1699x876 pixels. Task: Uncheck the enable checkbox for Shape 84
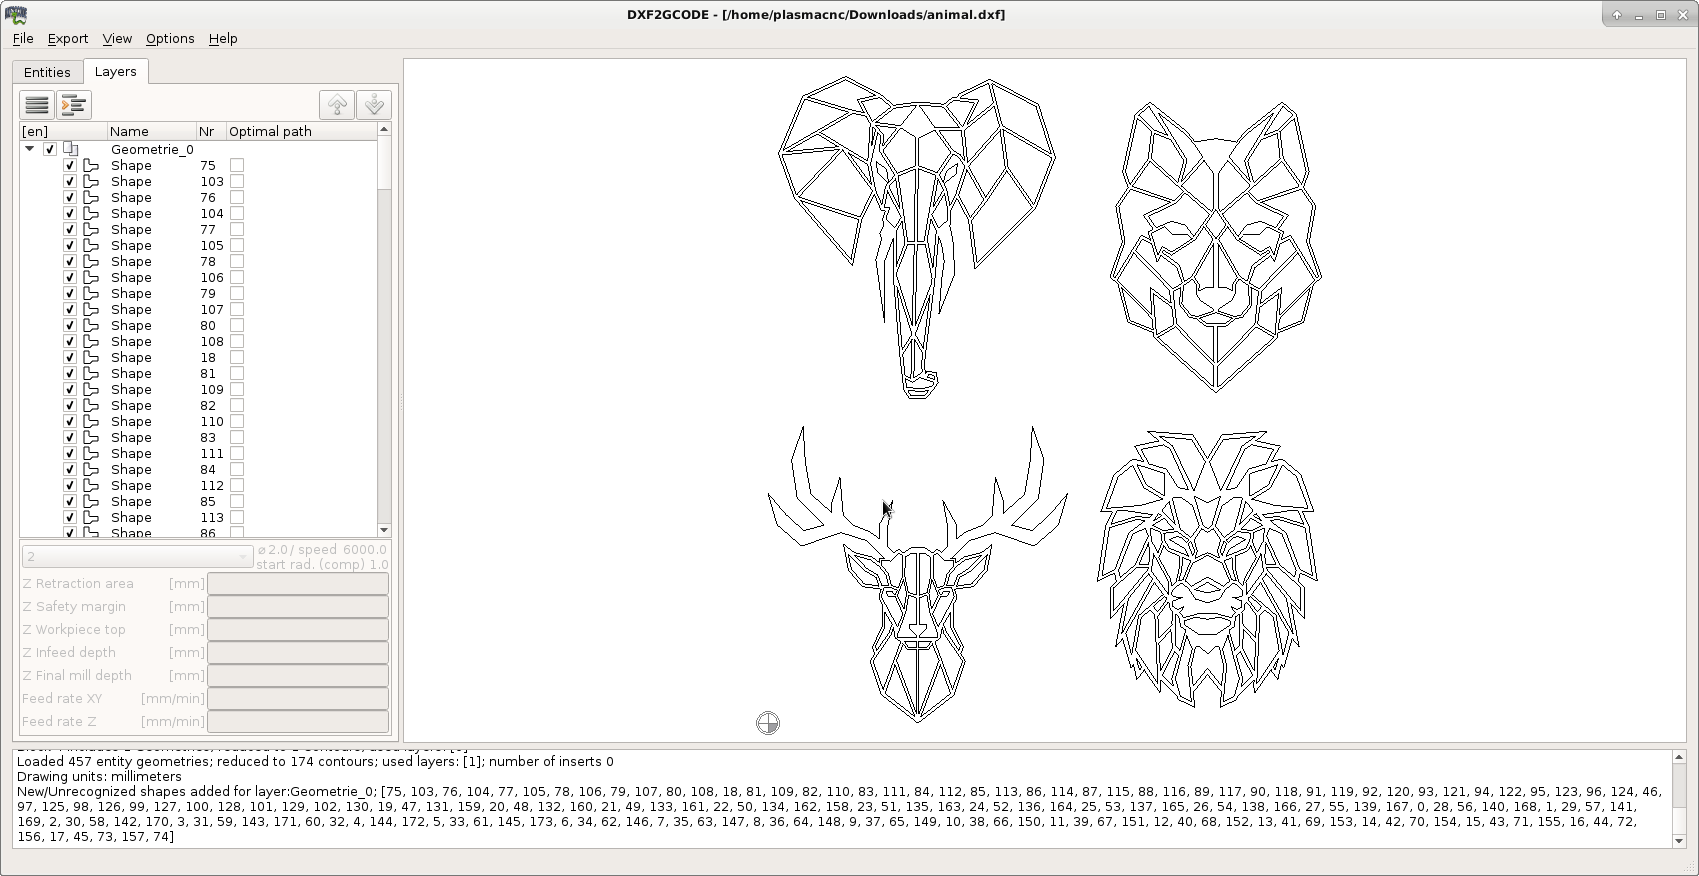tap(70, 469)
